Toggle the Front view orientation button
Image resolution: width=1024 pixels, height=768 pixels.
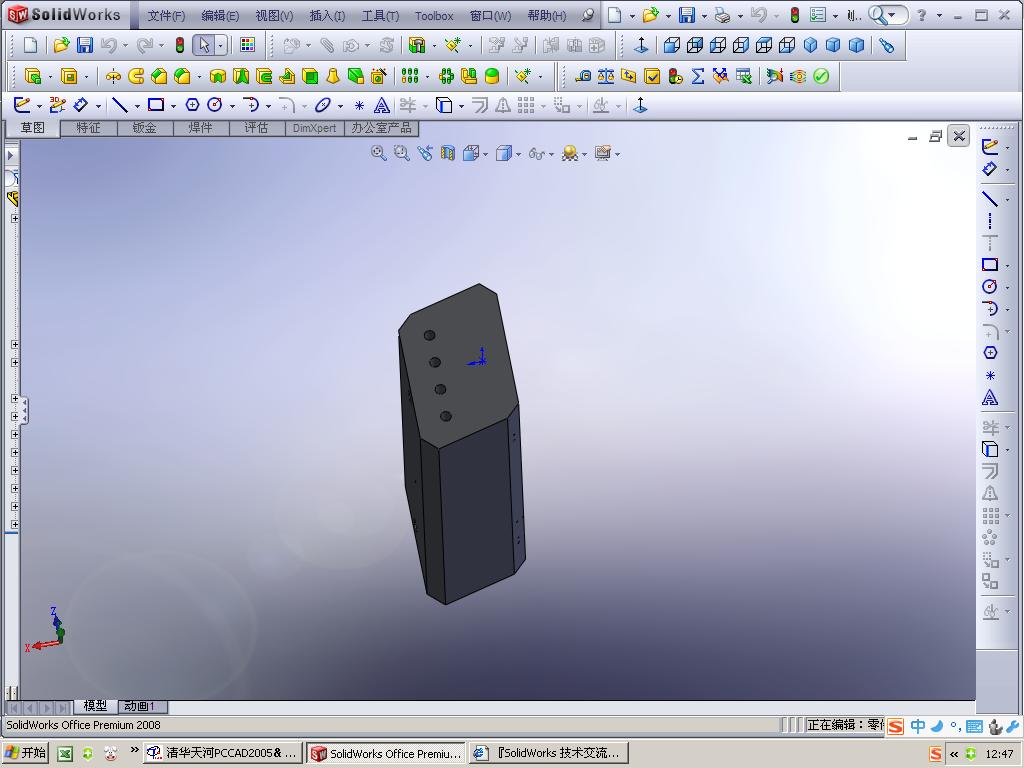tap(672, 45)
